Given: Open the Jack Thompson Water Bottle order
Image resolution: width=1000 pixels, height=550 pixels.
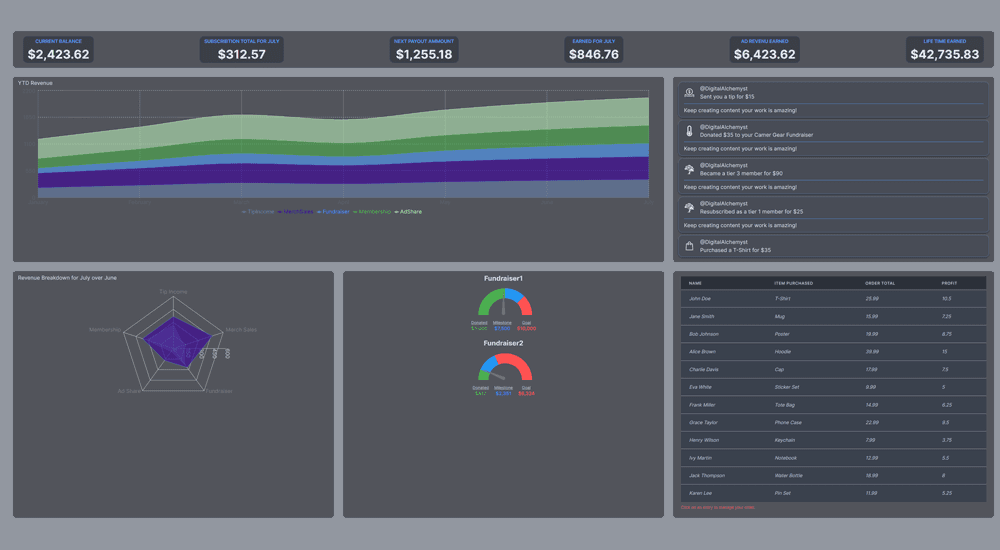Looking at the screenshot, I should tap(833, 475).
